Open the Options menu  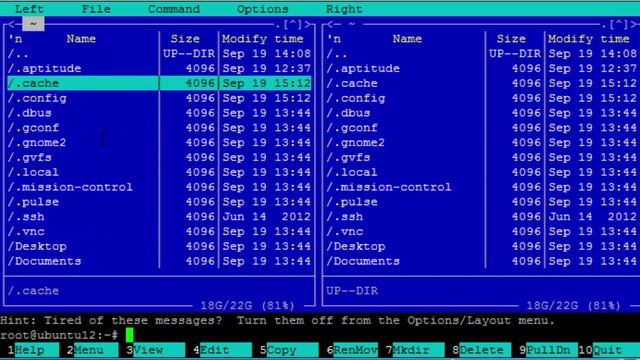262,9
